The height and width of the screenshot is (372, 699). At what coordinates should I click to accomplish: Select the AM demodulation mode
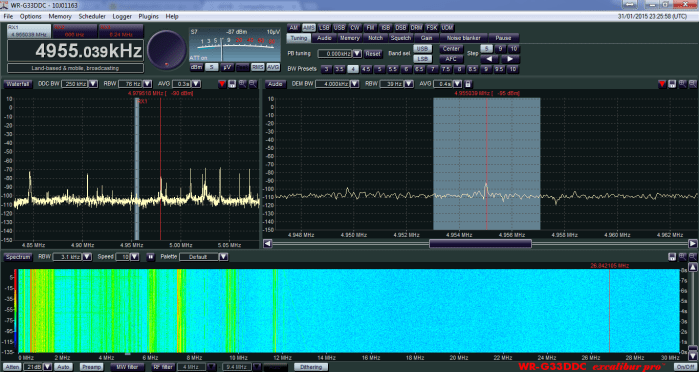tap(293, 28)
